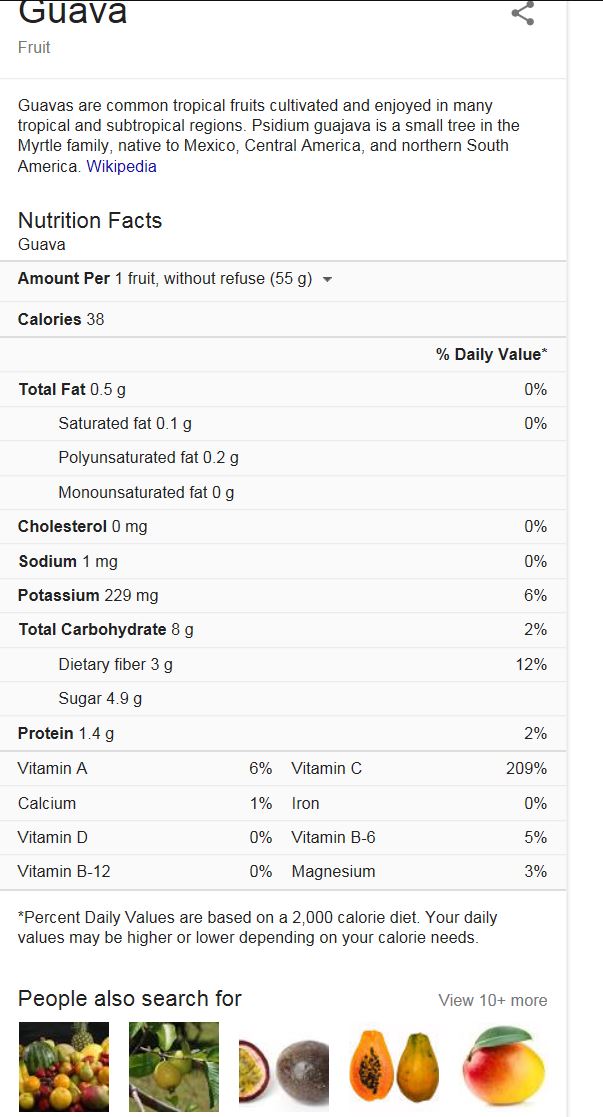Open the serving size dropdown arrow
603x1117 pixels.
[327, 280]
